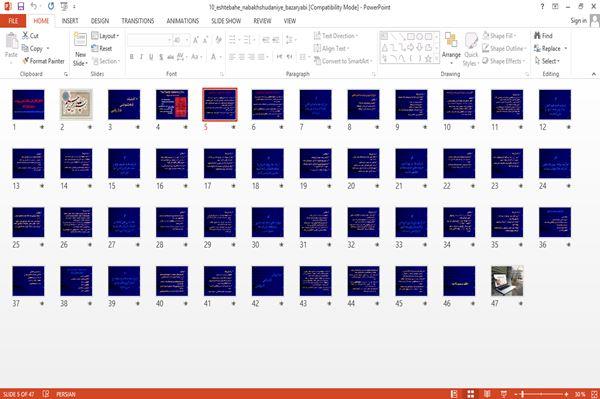Toggle Justify paragraph alignment

(261, 57)
